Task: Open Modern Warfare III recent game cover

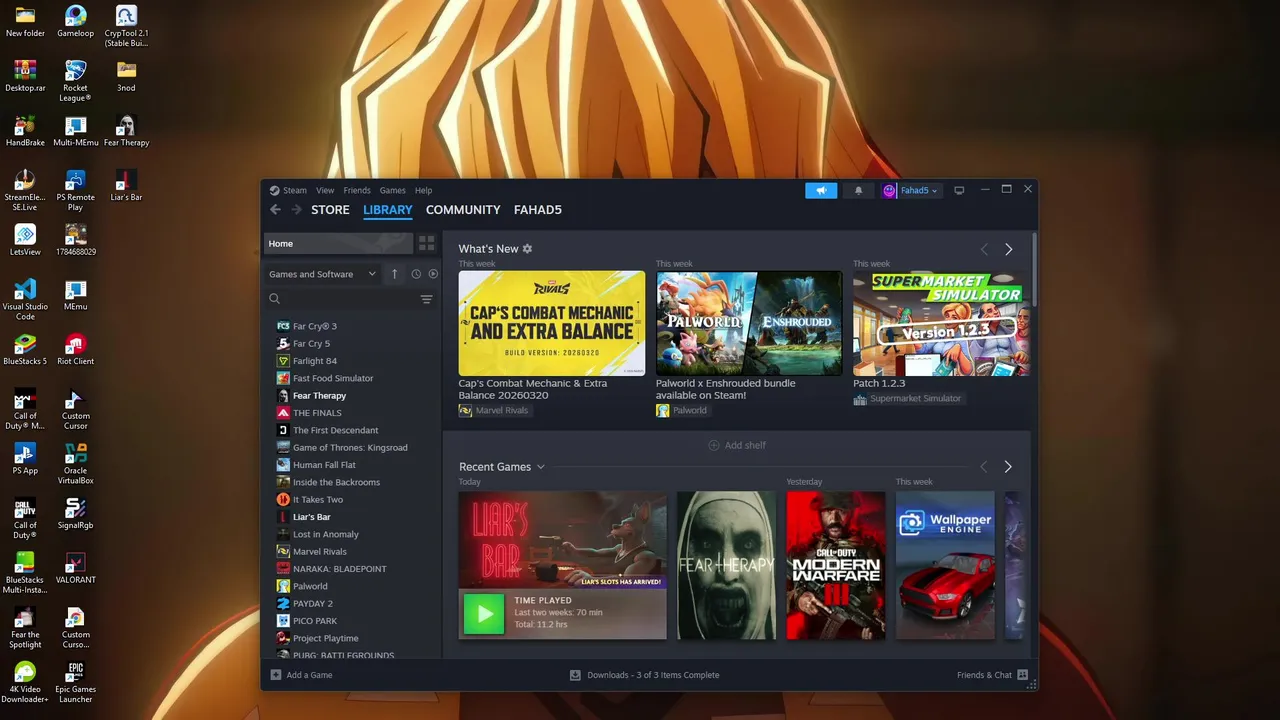Action: coord(836,565)
